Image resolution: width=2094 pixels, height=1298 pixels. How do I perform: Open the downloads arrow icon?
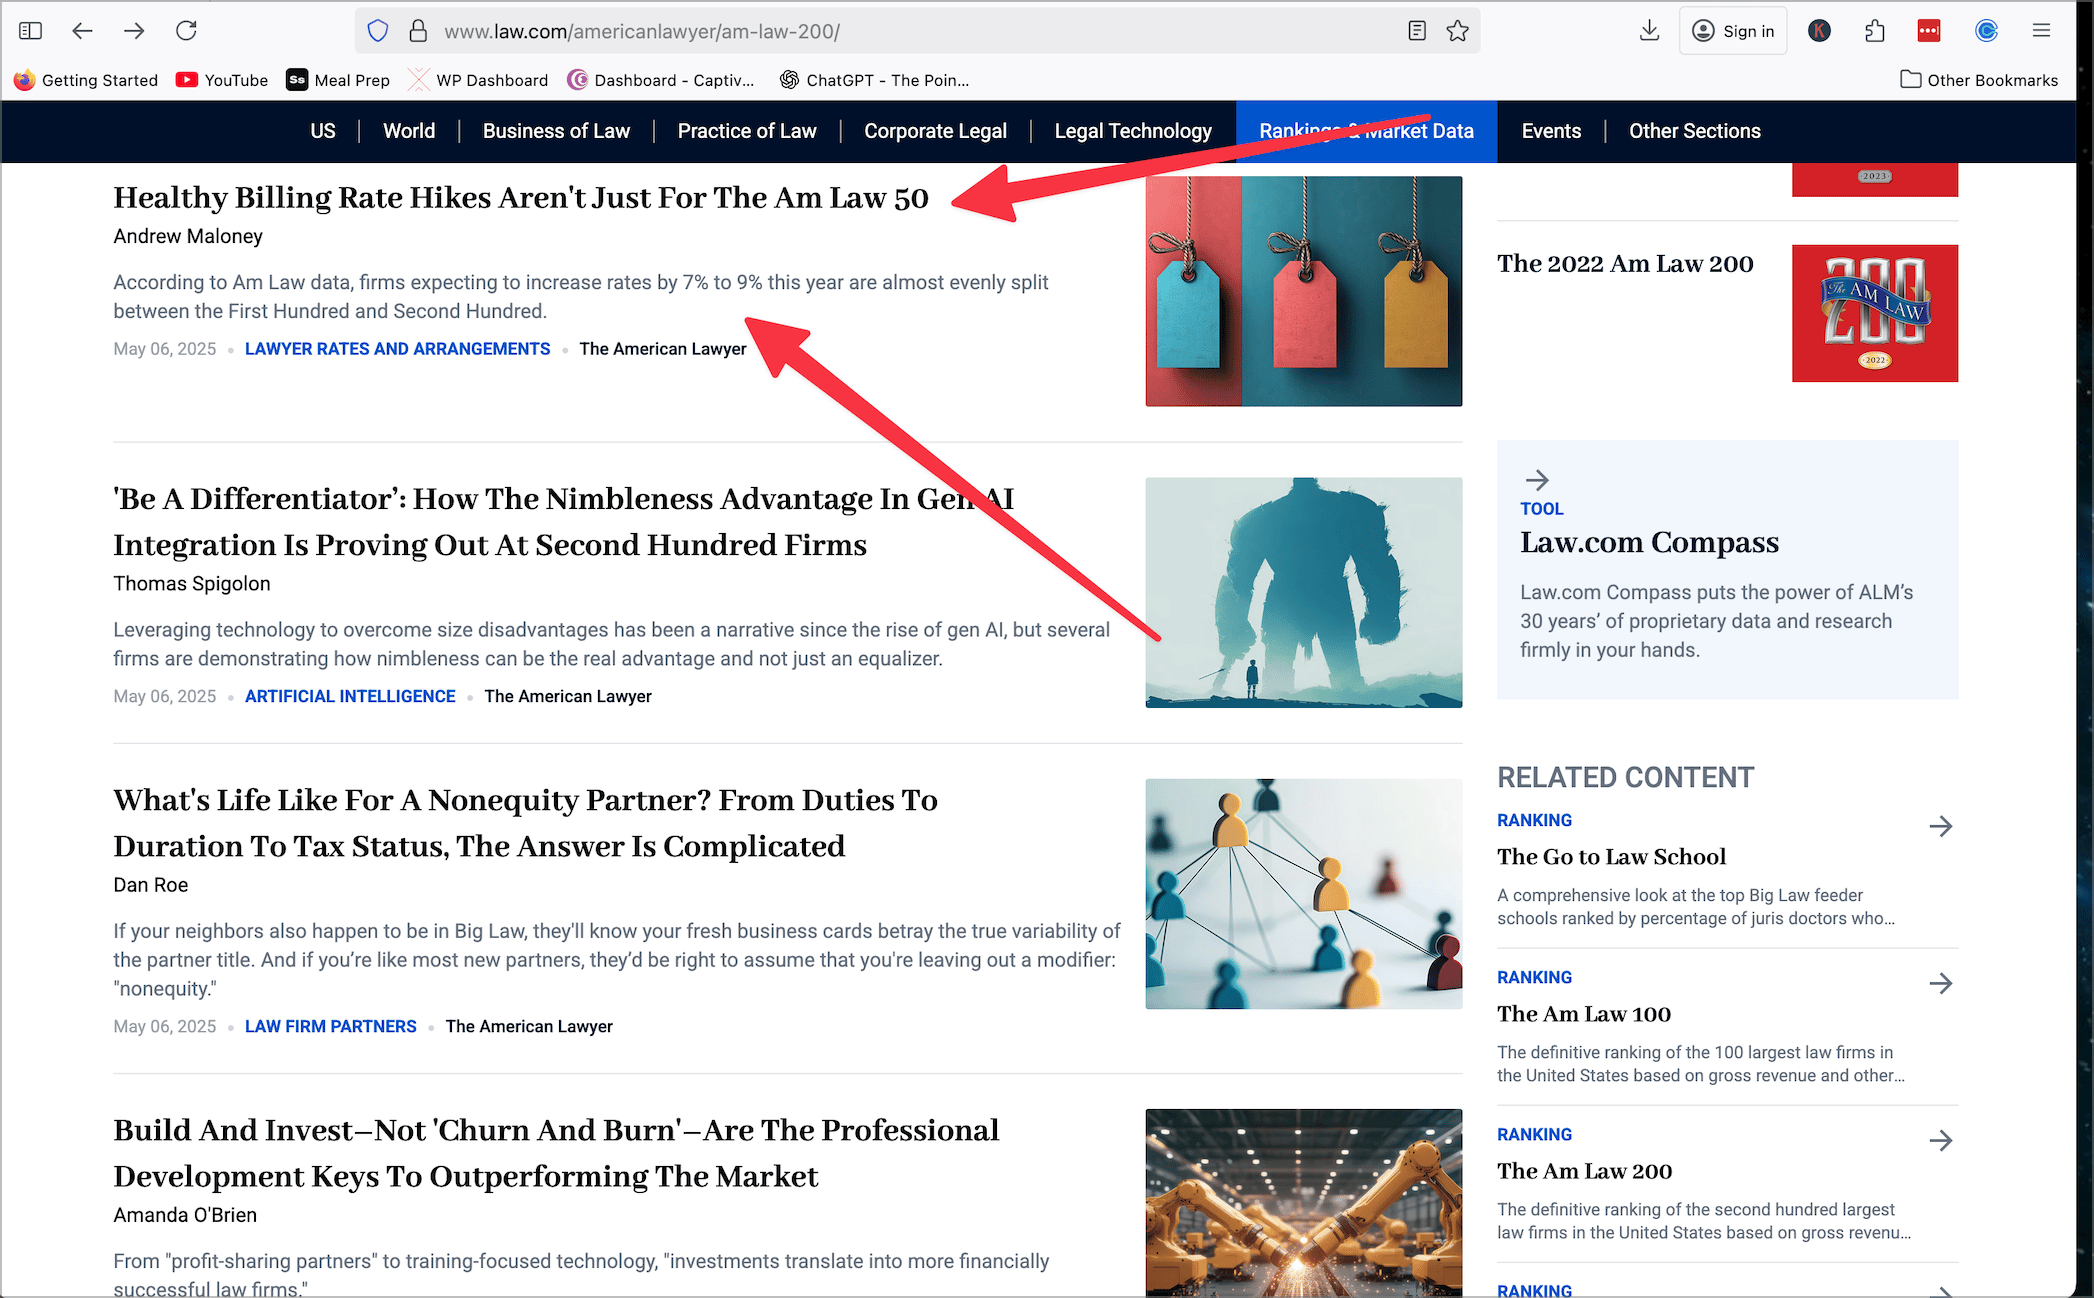(1649, 31)
